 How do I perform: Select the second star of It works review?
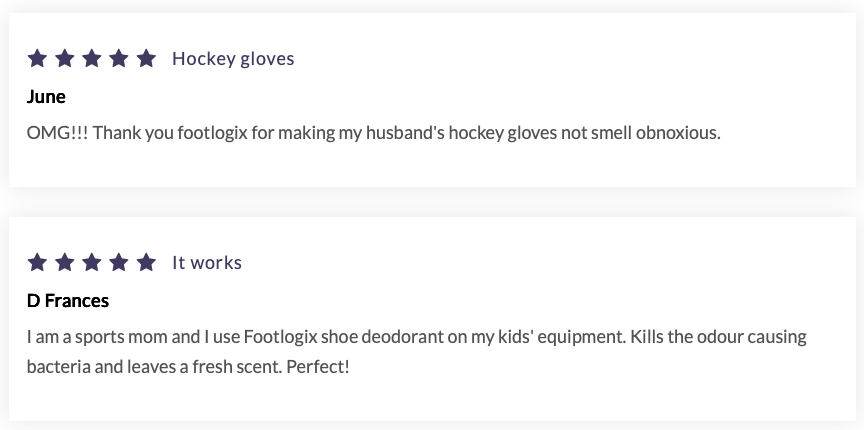[x=65, y=262]
